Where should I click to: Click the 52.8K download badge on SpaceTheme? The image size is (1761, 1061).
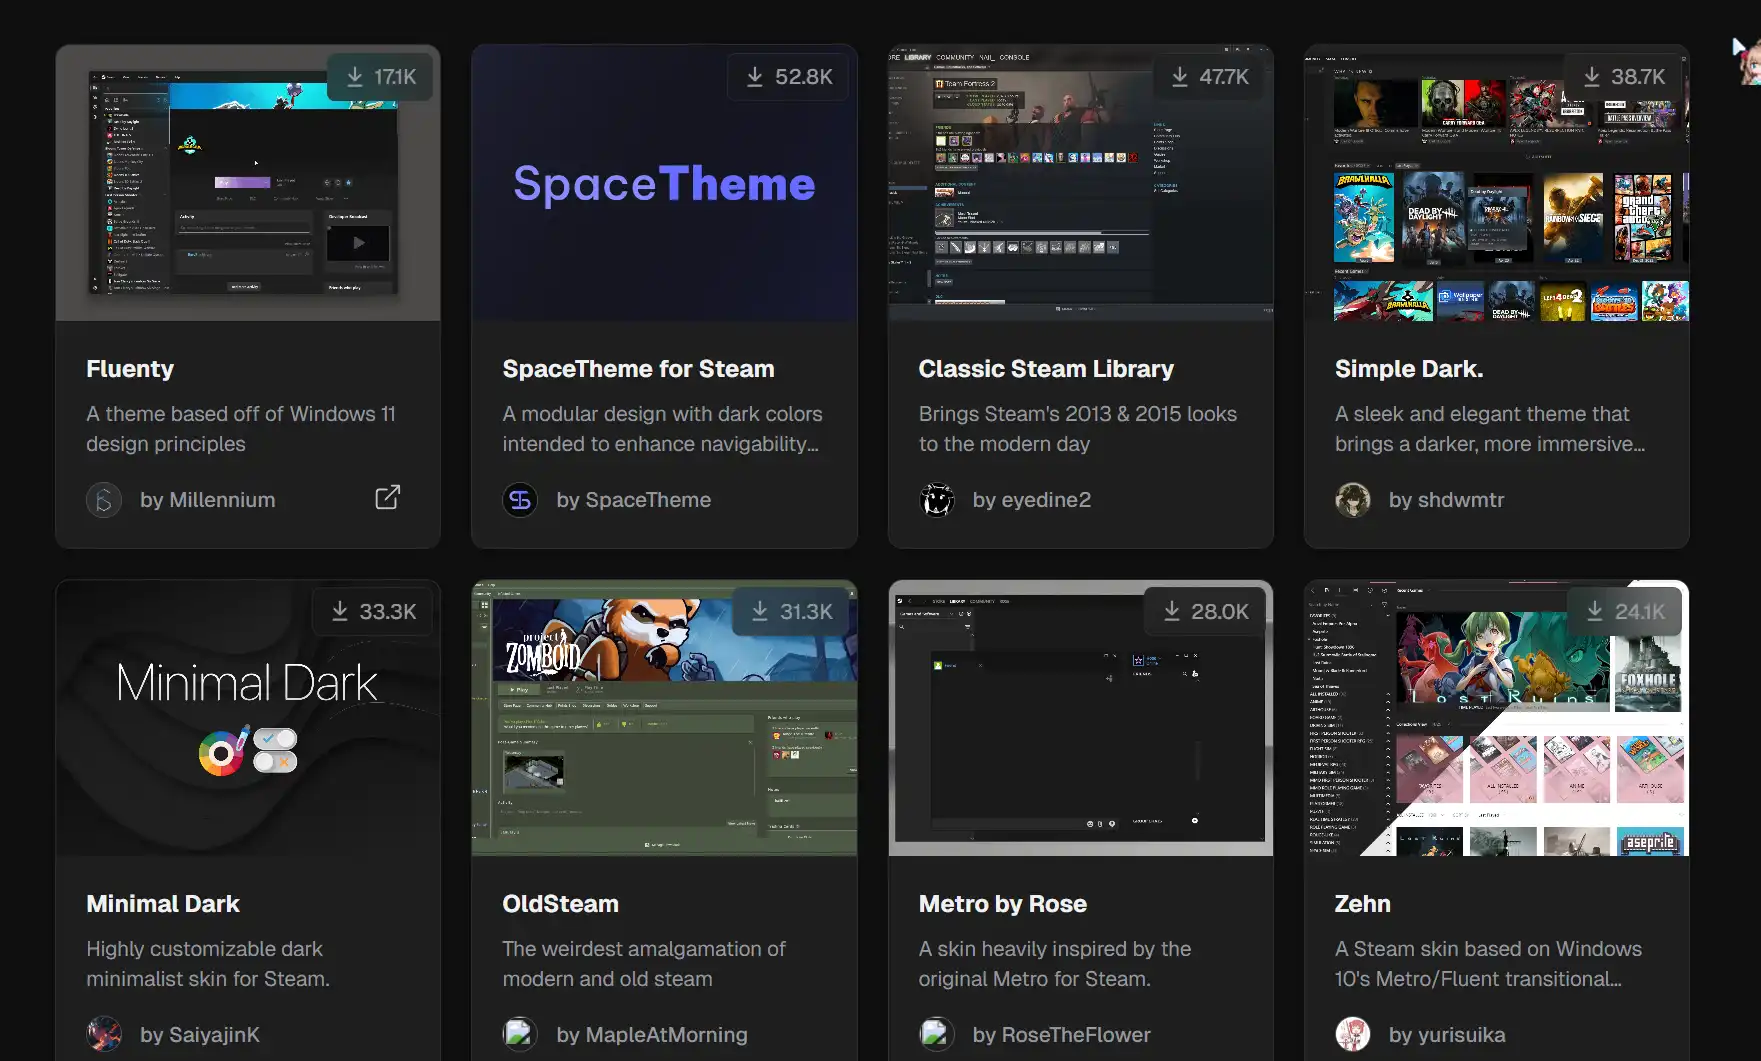coord(788,77)
